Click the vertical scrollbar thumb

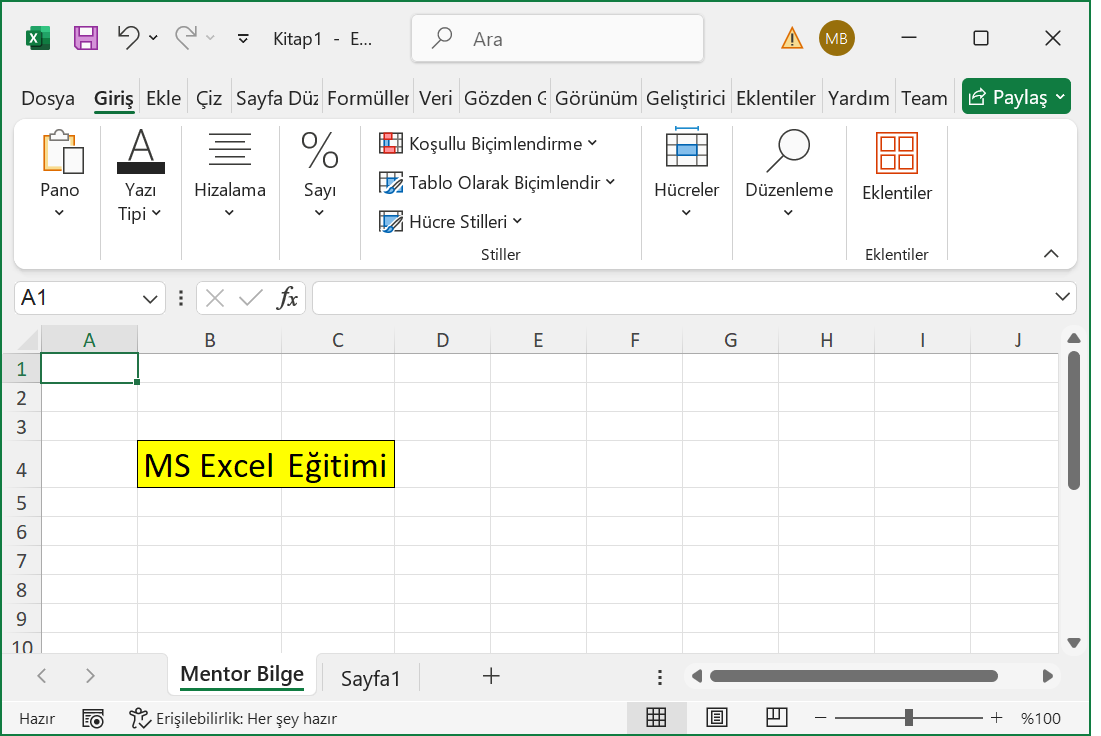(x=1074, y=420)
